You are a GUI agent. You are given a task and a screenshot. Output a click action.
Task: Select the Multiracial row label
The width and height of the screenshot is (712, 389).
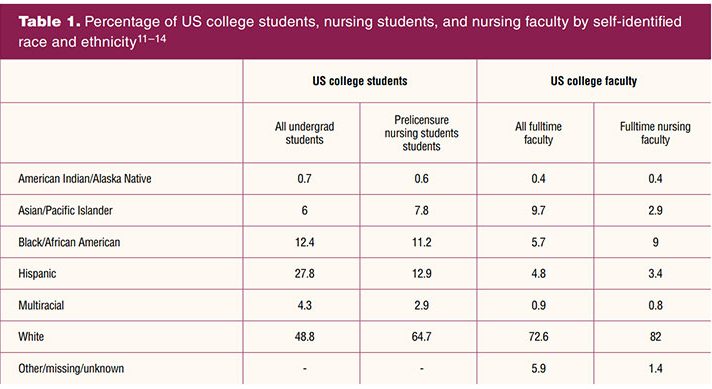pos(41,305)
